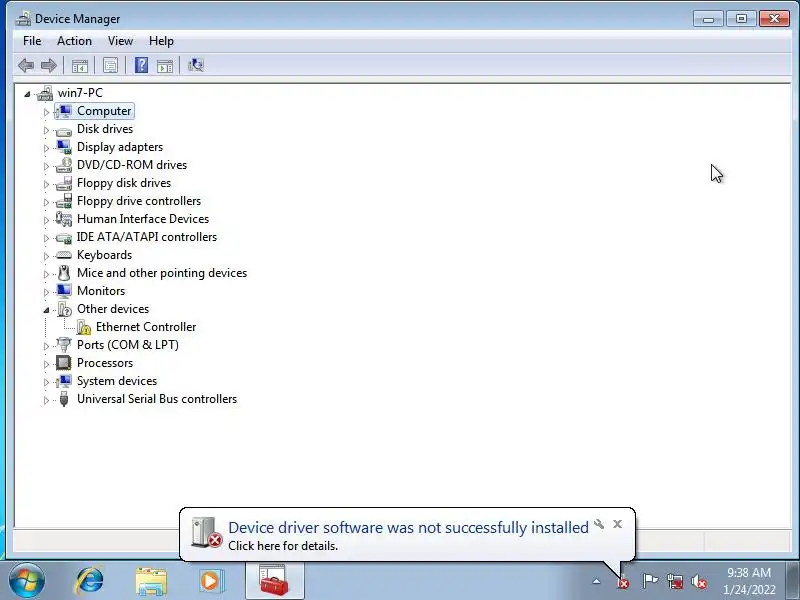The width and height of the screenshot is (800, 600).
Task: Click the Display adapters icon
Action: pyautogui.click(x=64, y=147)
